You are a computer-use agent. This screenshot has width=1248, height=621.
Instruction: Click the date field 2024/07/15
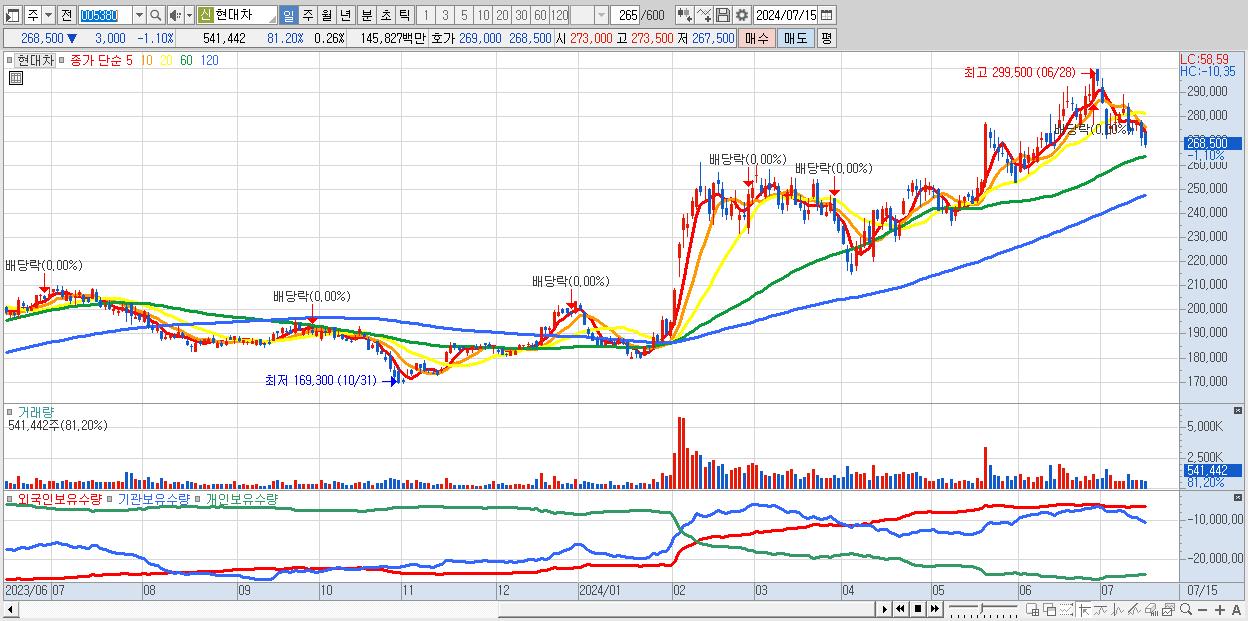click(x=786, y=15)
